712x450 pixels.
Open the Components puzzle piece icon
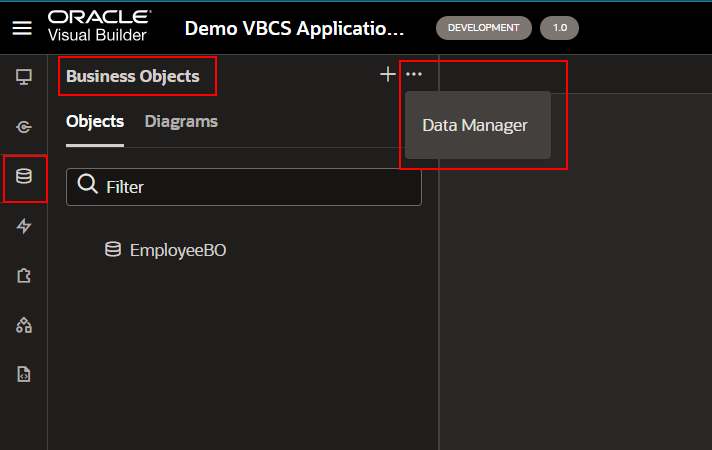point(24,276)
